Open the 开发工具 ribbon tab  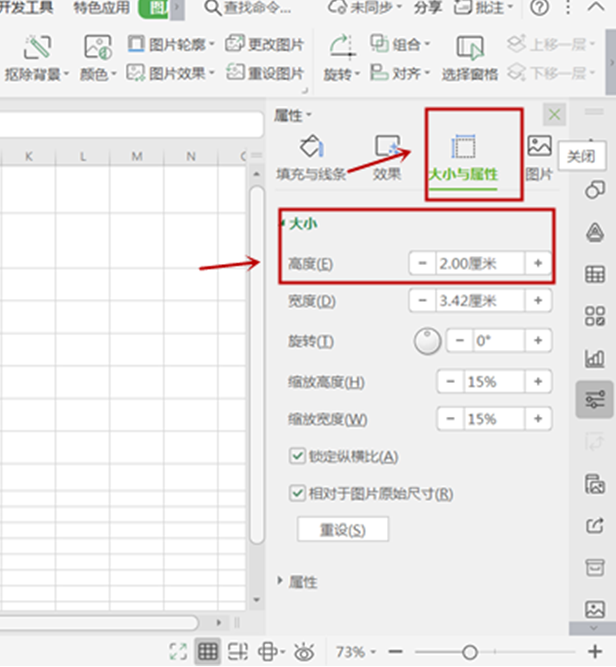click(x=26, y=8)
